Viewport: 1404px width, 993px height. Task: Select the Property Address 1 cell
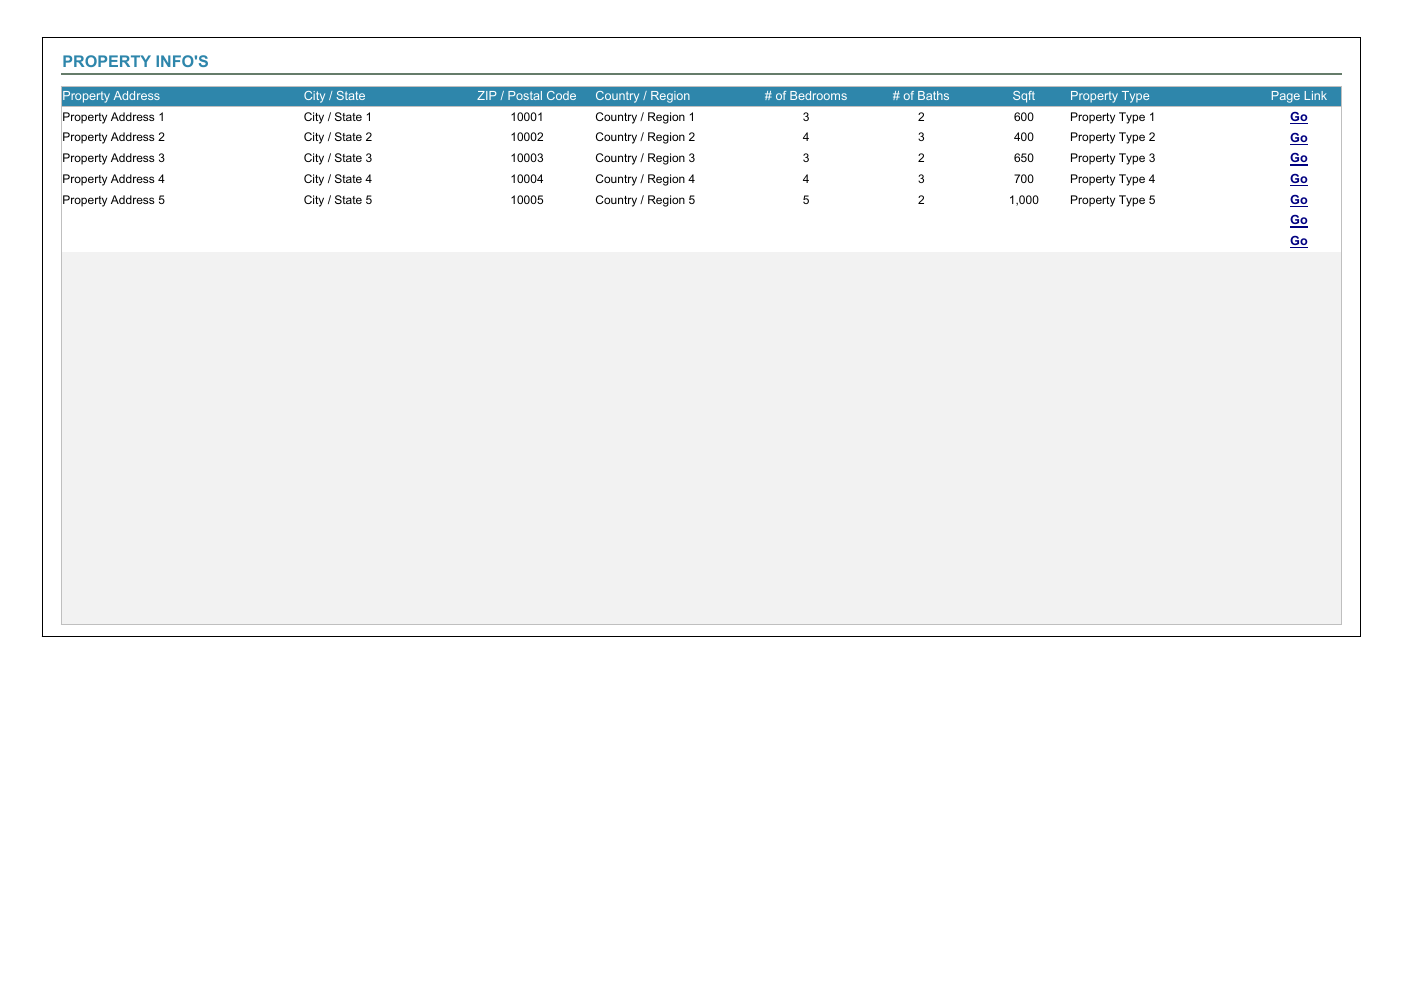pyautogui.click(x=113, y=117)
